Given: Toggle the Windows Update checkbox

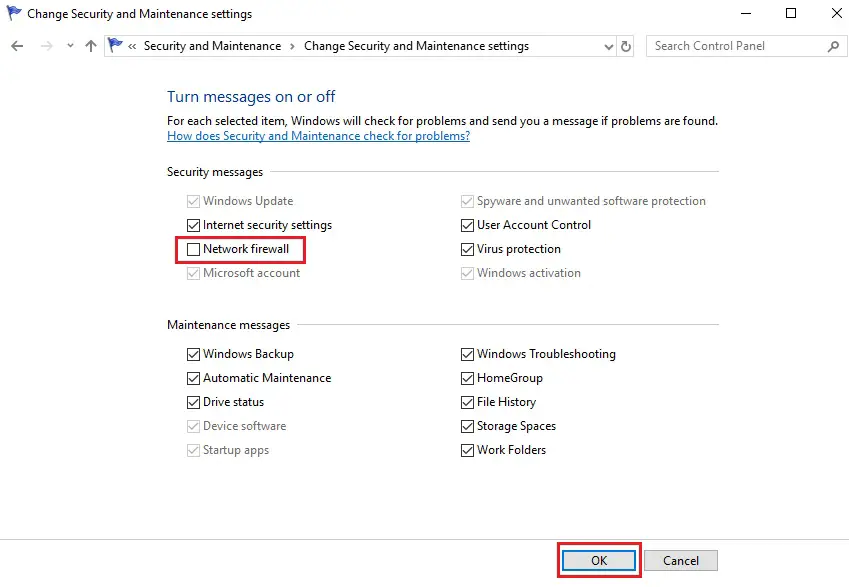Looking at the screenshot, I should (193, 201).
